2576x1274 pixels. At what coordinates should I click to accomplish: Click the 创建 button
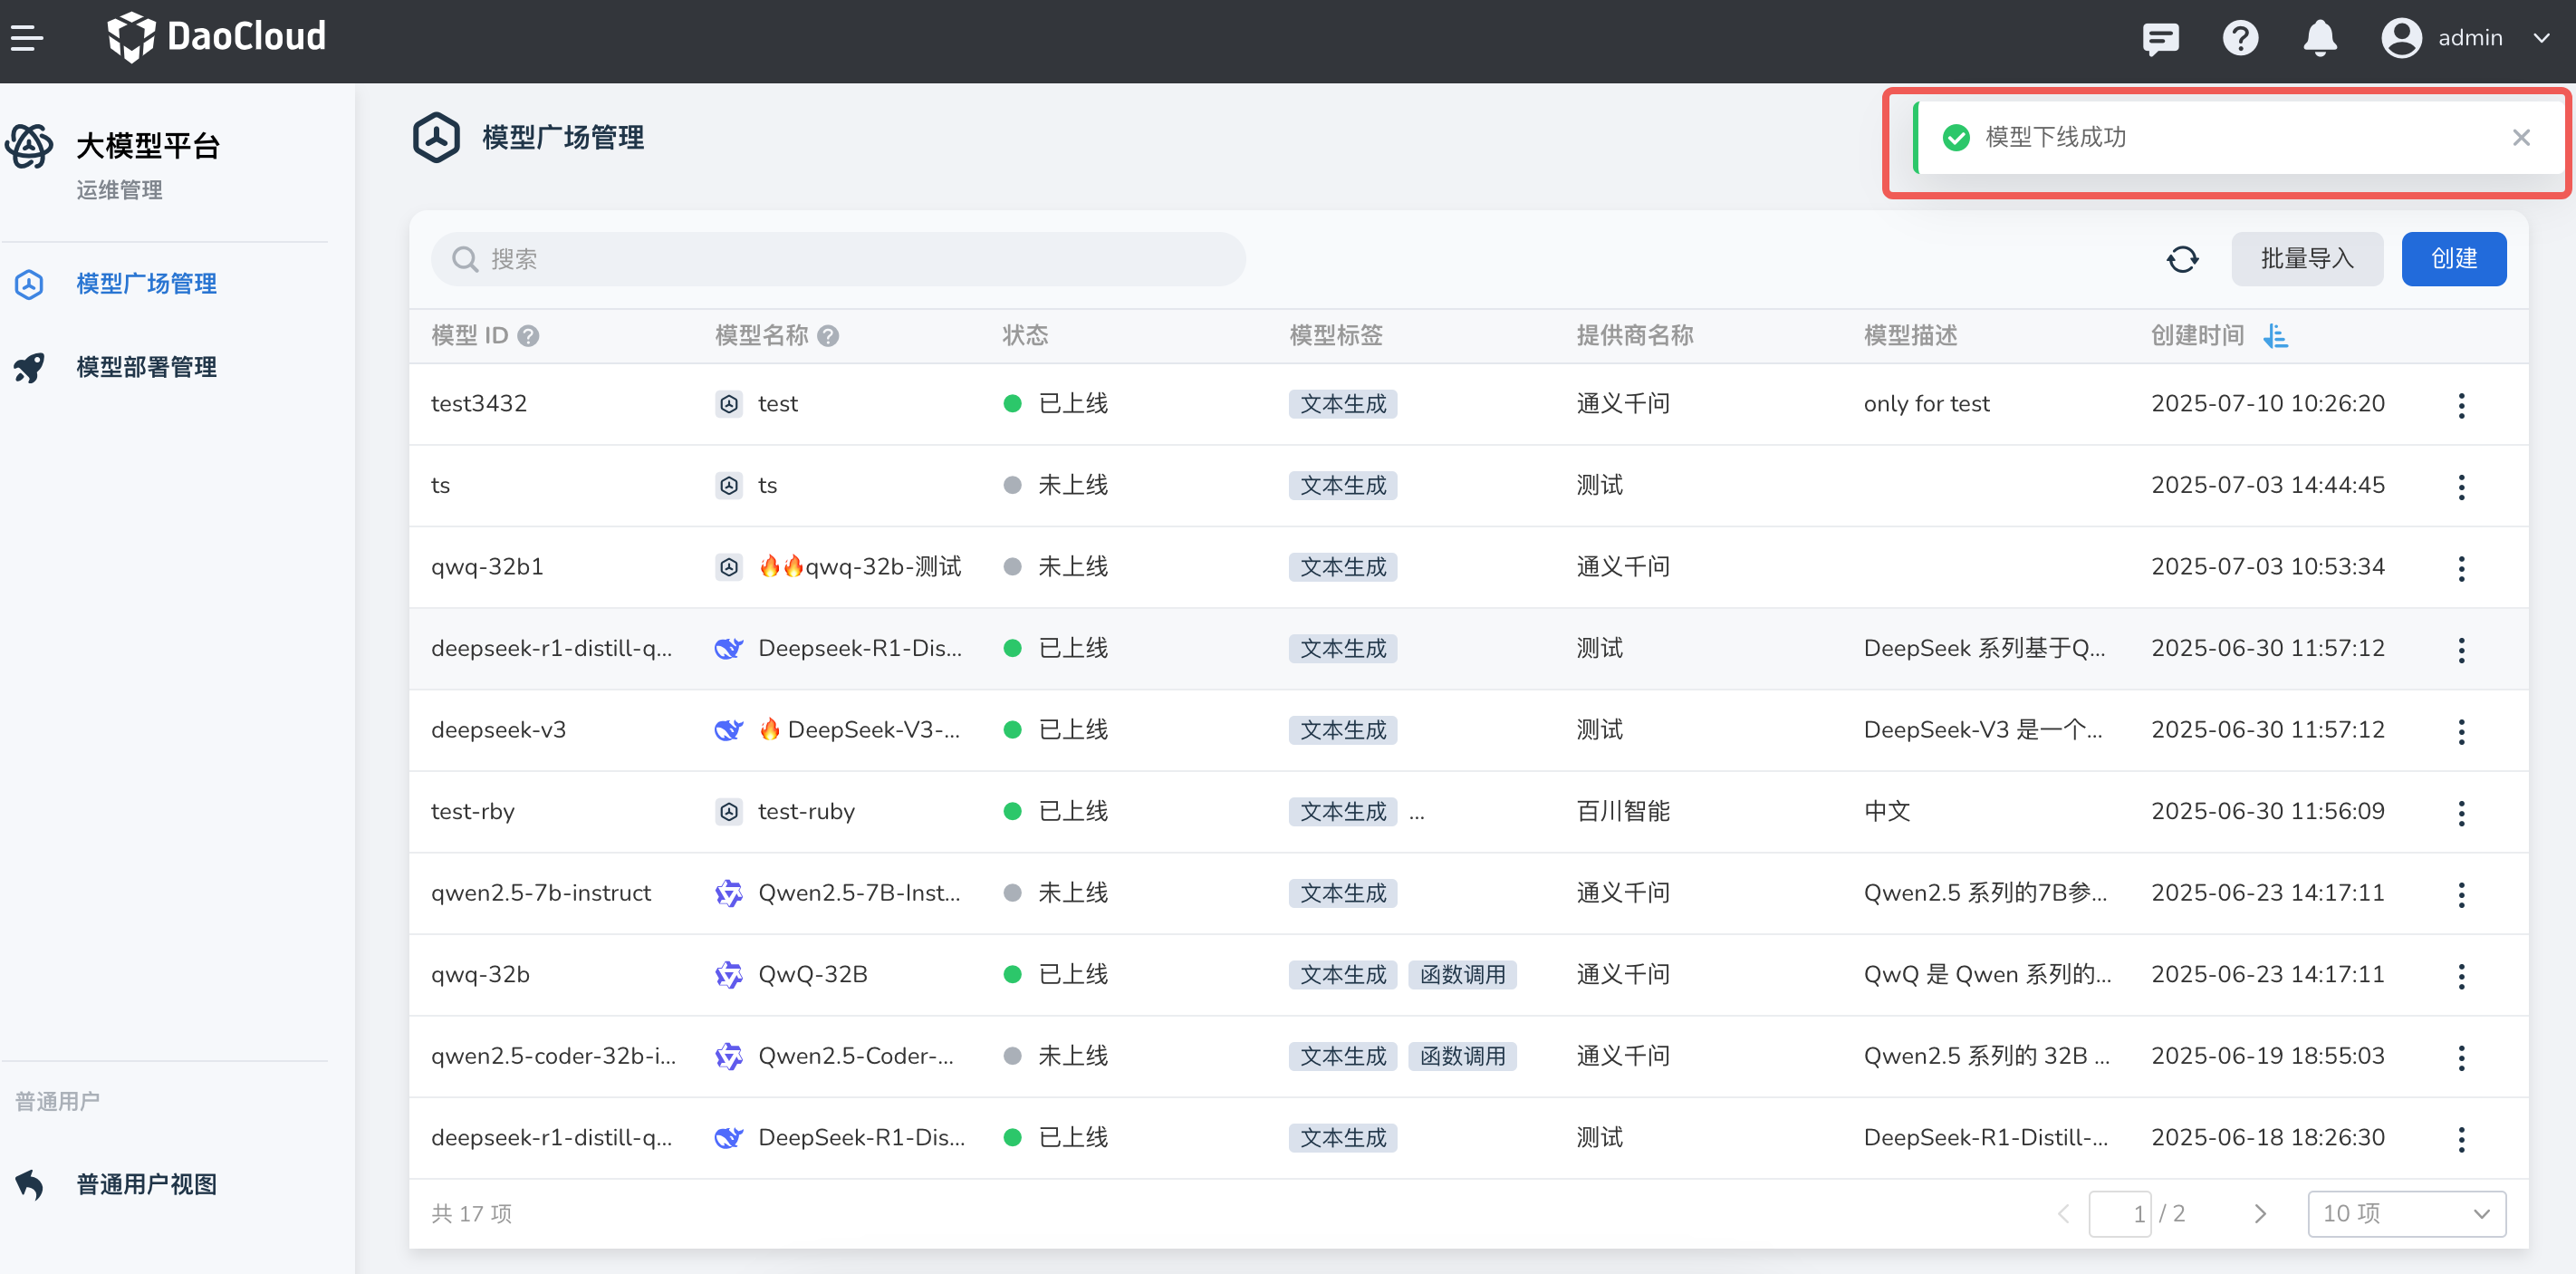click(2453, 259)
